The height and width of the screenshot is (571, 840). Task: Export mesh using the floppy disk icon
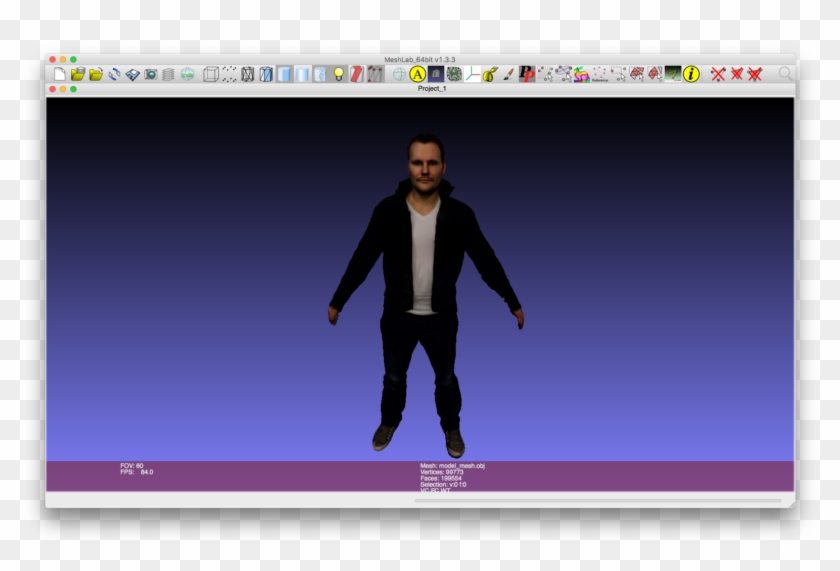pos(132,74)
